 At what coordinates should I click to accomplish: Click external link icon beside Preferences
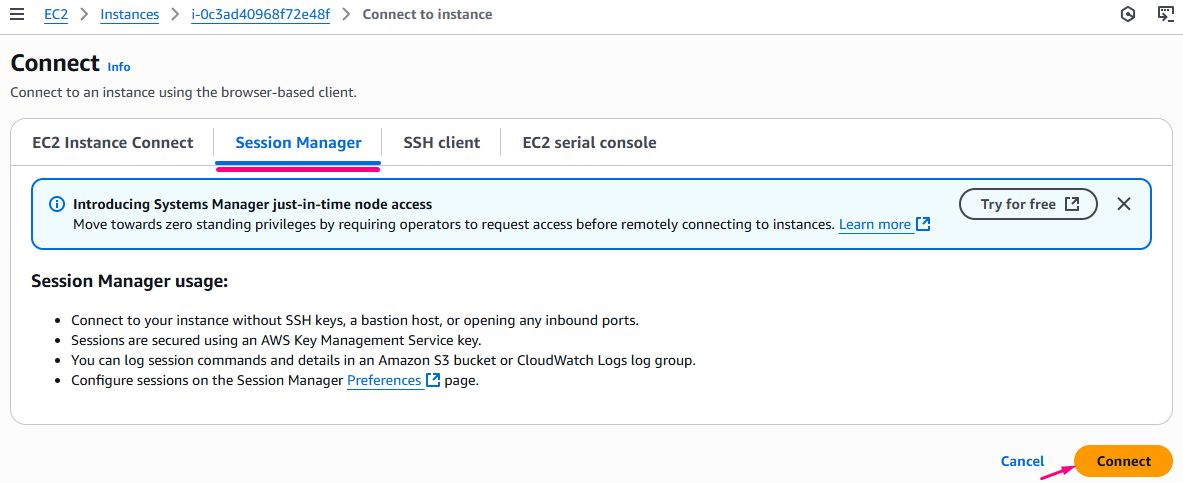point(433,381)
